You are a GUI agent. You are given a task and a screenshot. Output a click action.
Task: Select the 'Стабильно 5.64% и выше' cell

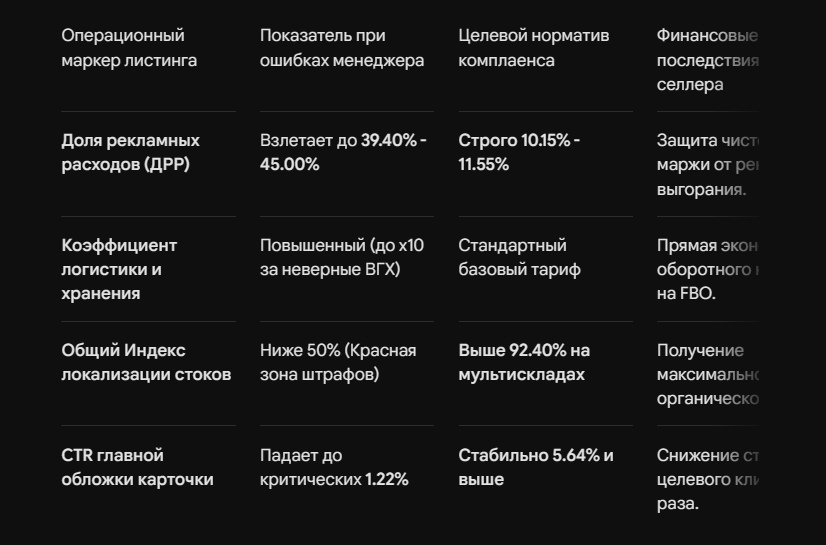(x=536, y=467)
